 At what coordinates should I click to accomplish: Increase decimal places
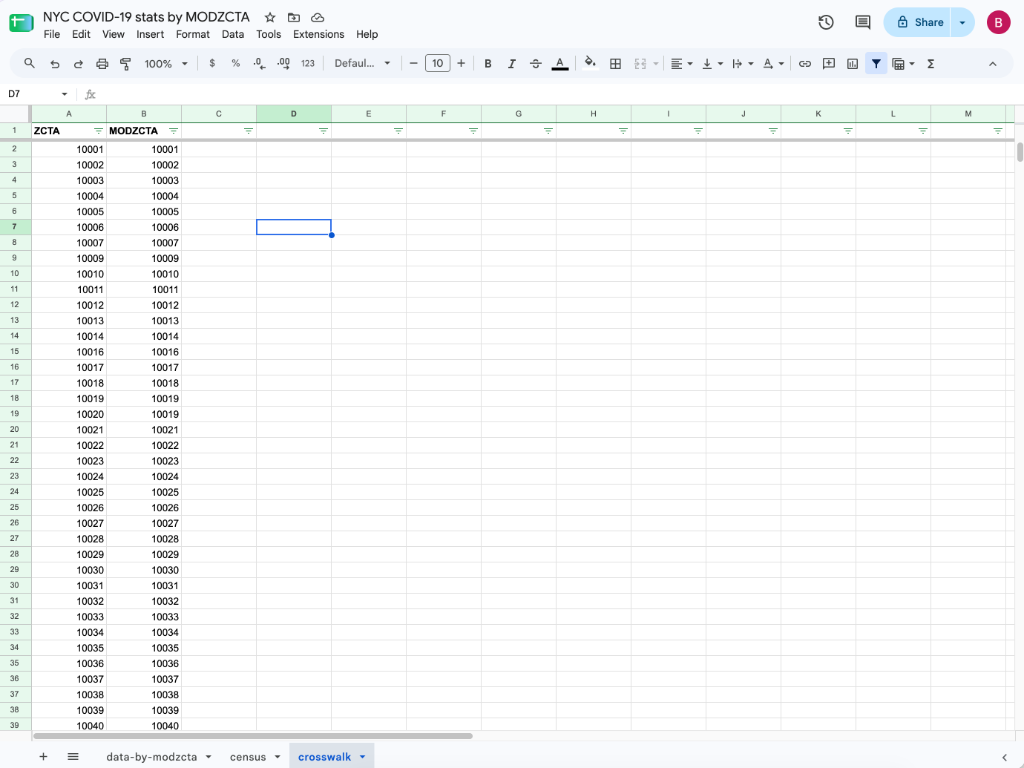(x=283, y=63)
